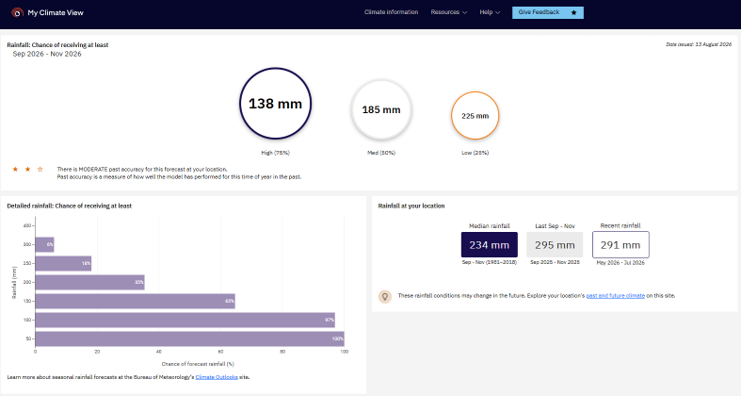Click the 295 mm Last Sep - Nov box
Screen dimensions: 741x396
(x=555, y=245)
